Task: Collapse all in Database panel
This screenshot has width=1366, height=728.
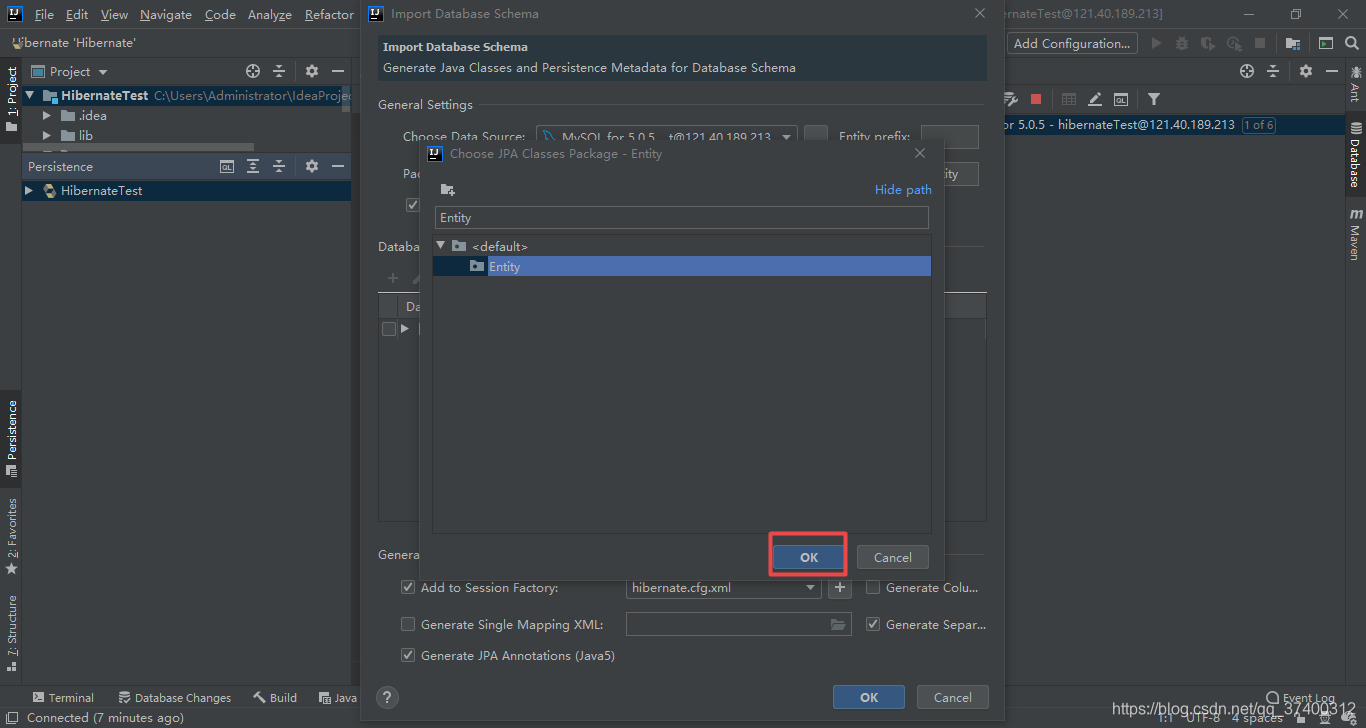Action: pos(1273,71)
